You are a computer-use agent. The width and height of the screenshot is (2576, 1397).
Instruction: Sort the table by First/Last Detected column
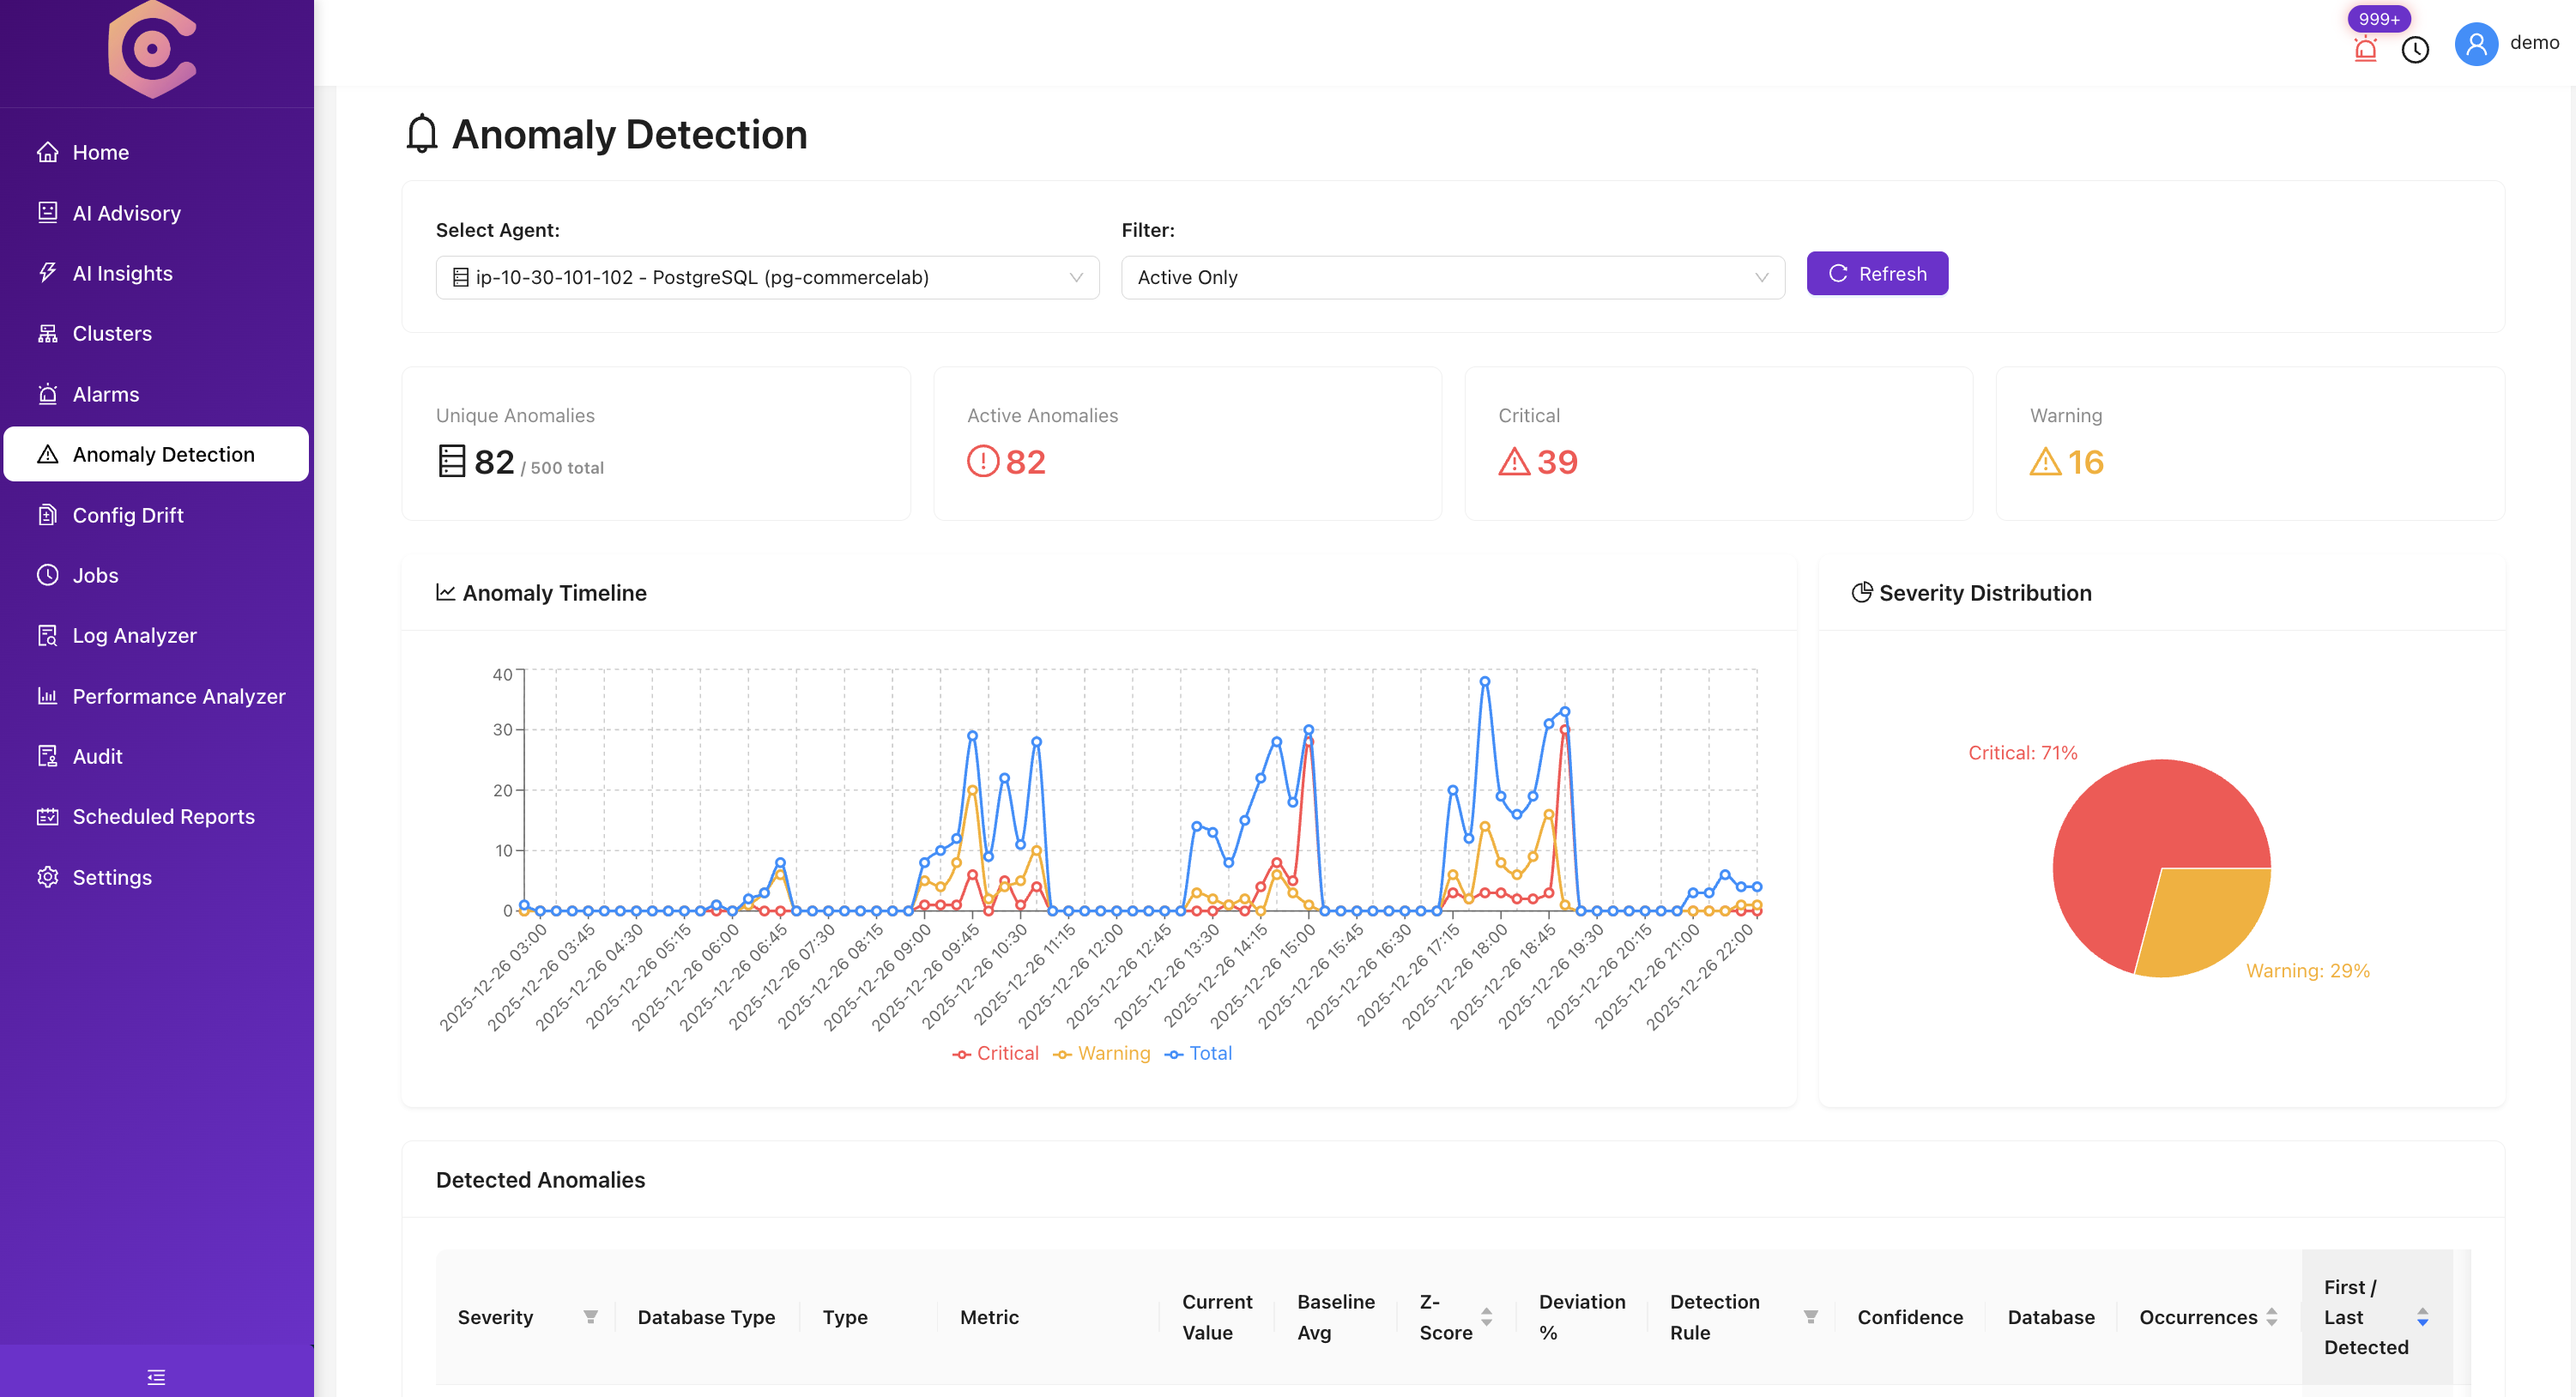[x=2423, y=1317]
